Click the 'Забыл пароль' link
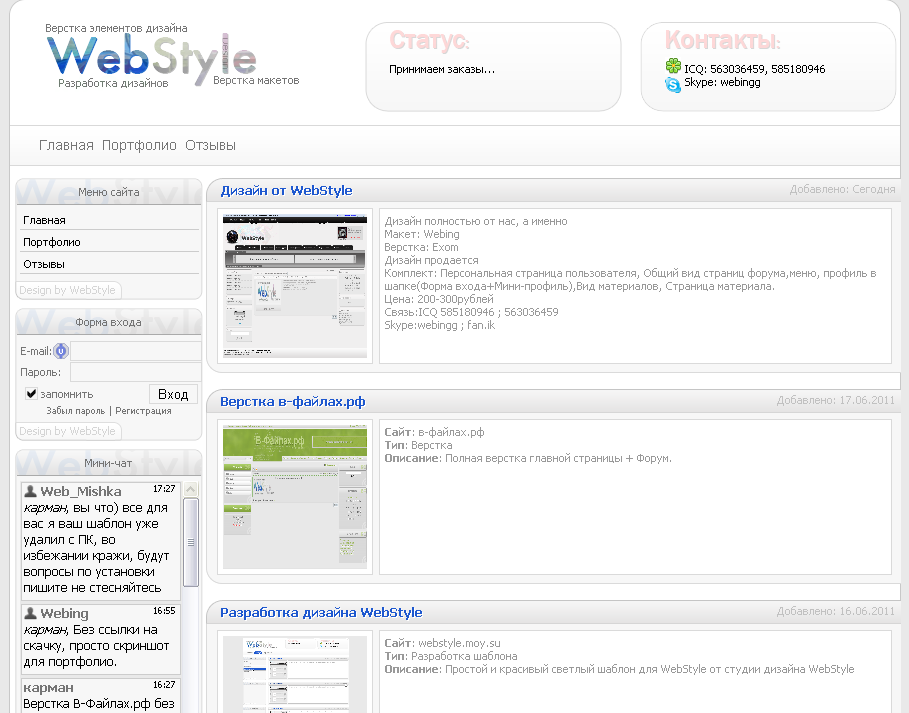The image size is (909, 713). (75, 410)
